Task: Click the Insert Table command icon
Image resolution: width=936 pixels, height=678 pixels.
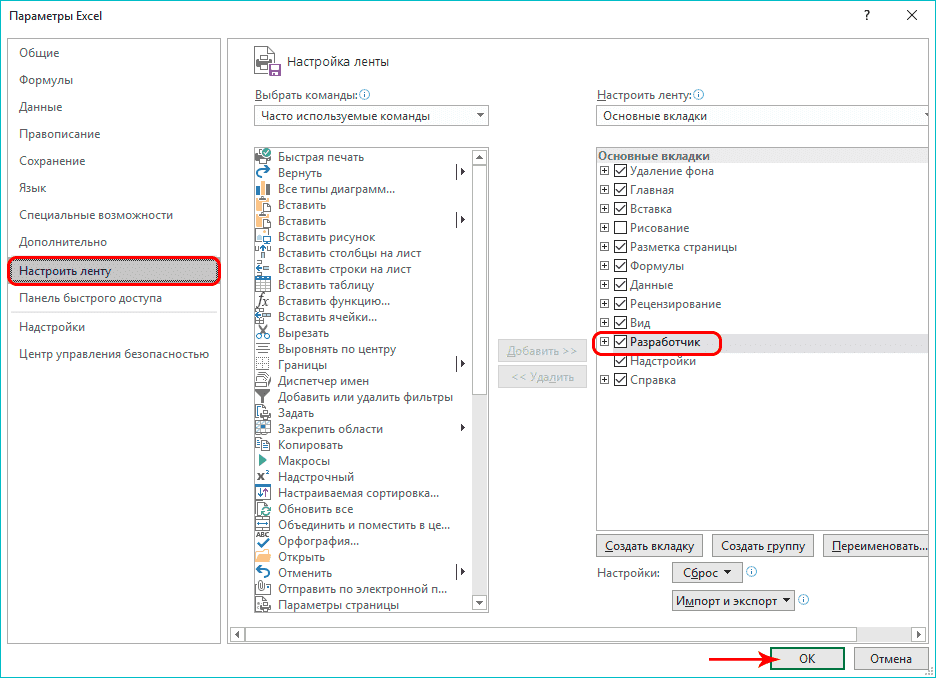Action: pyautogui.click(x=264, y=285)
